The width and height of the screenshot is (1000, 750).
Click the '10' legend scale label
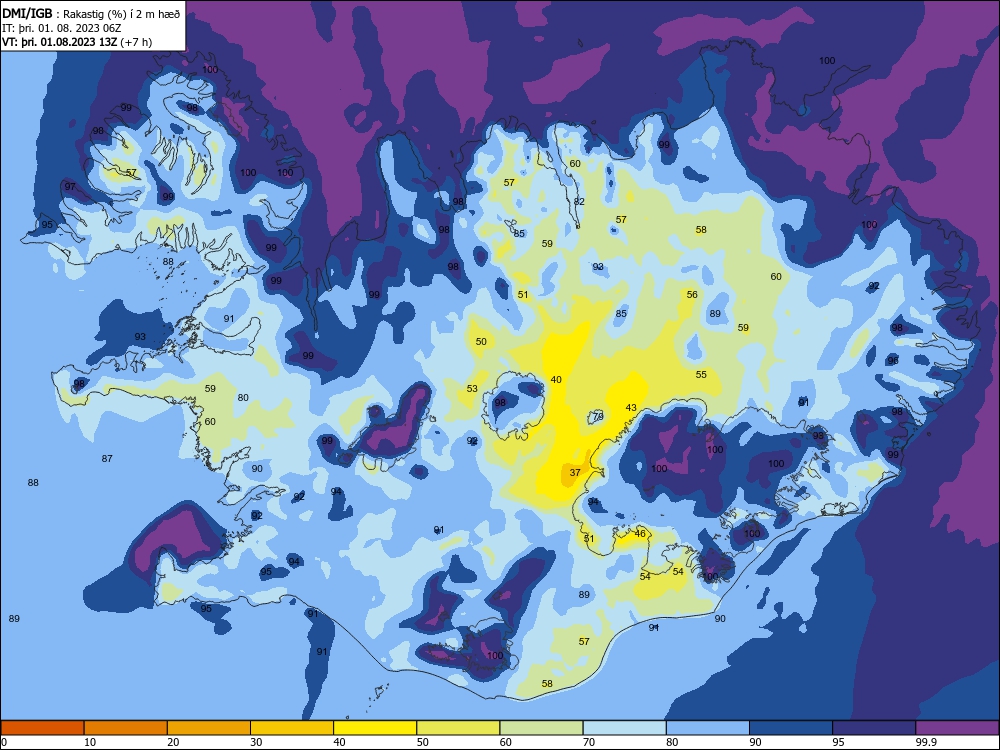coord(90,742)
